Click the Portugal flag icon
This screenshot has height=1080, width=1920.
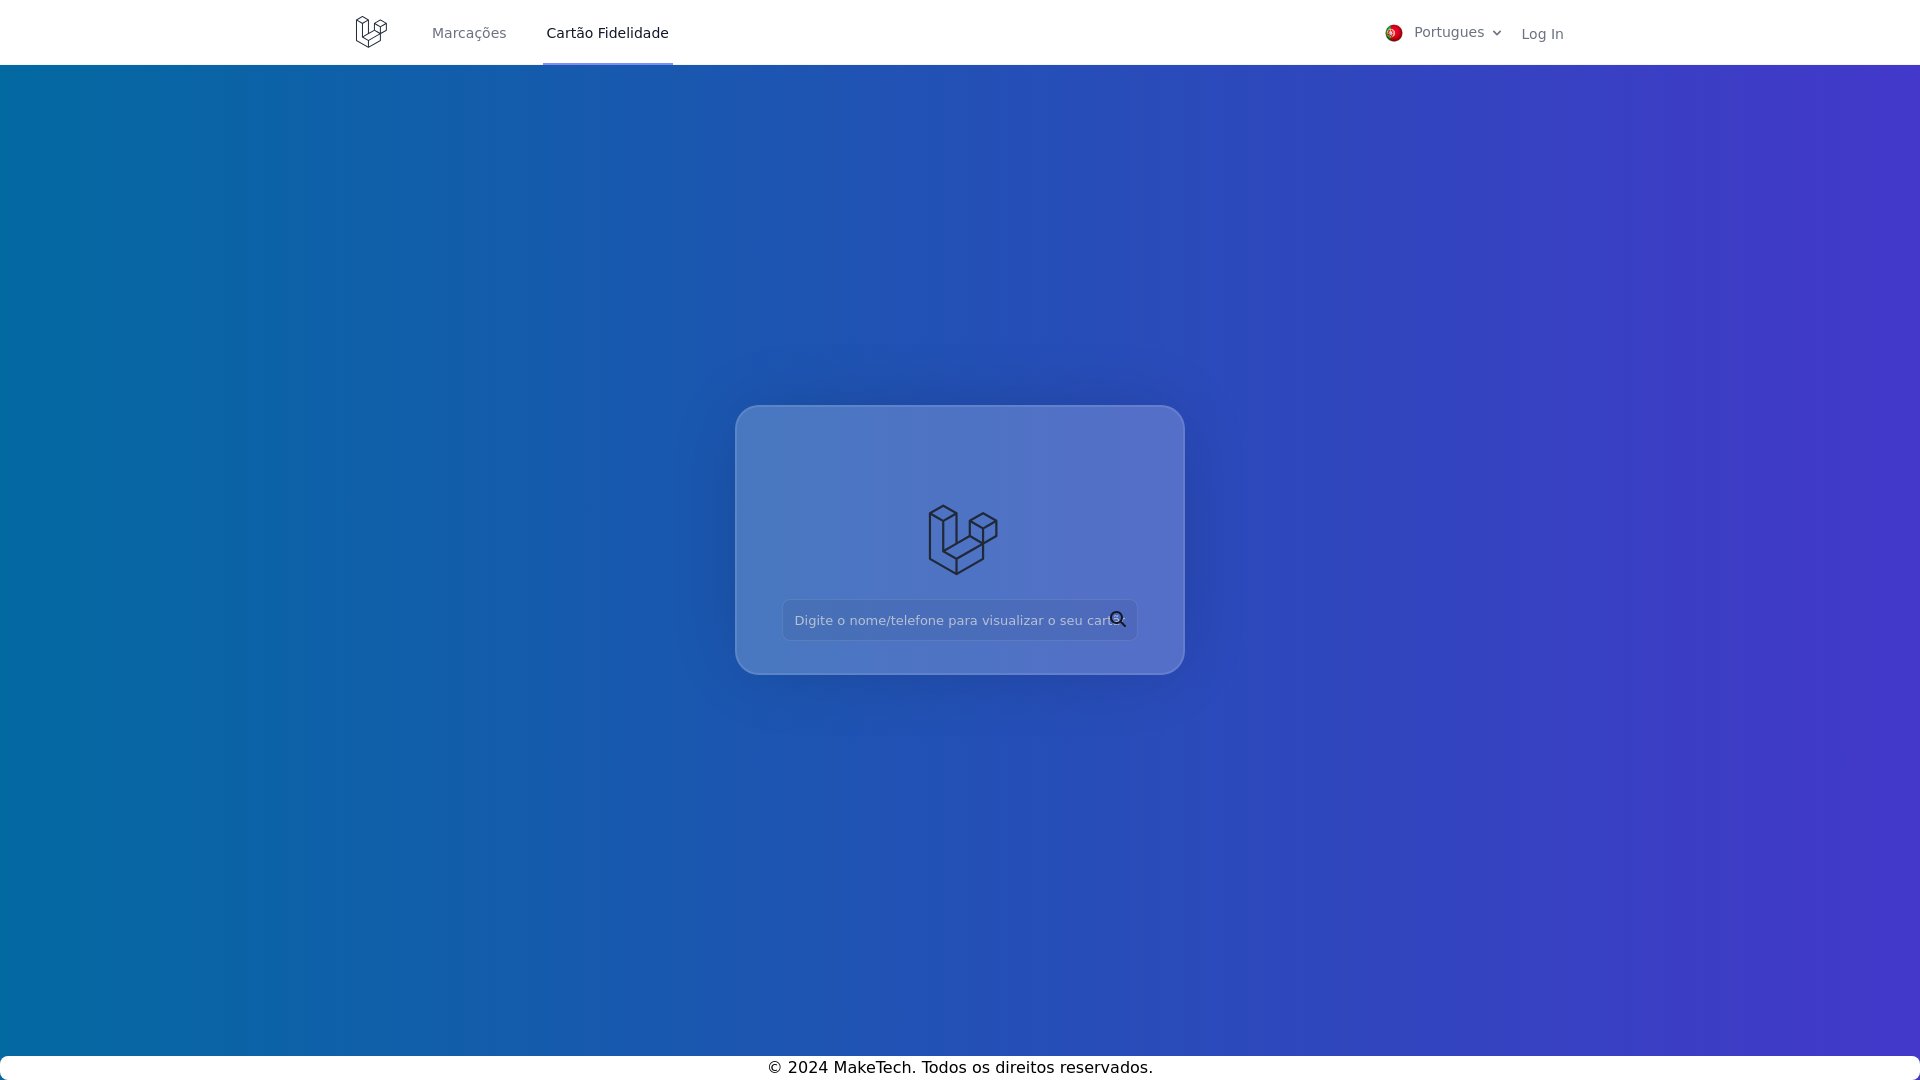1394,33
